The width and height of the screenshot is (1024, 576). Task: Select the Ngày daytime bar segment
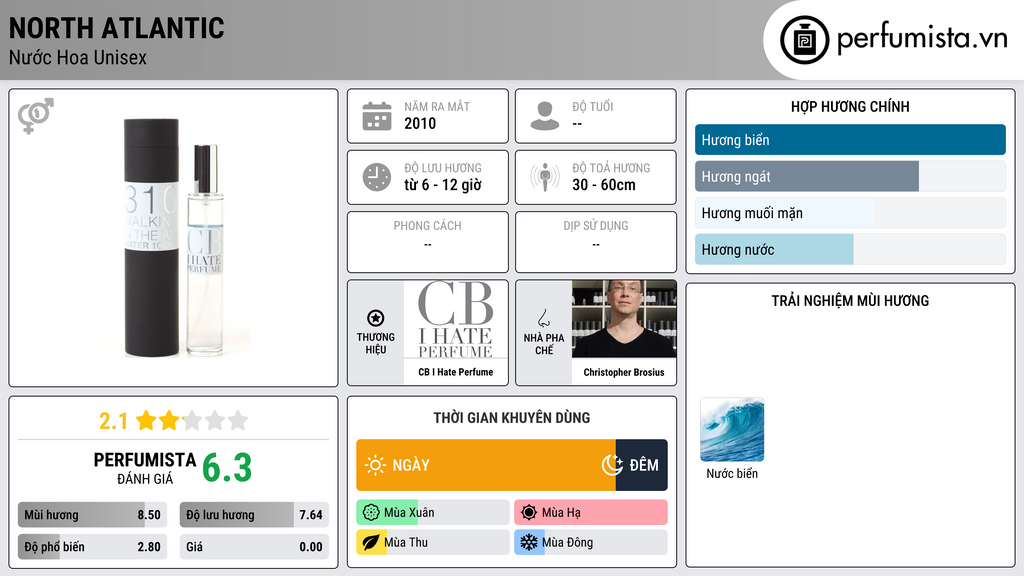[x=486, y=465]
